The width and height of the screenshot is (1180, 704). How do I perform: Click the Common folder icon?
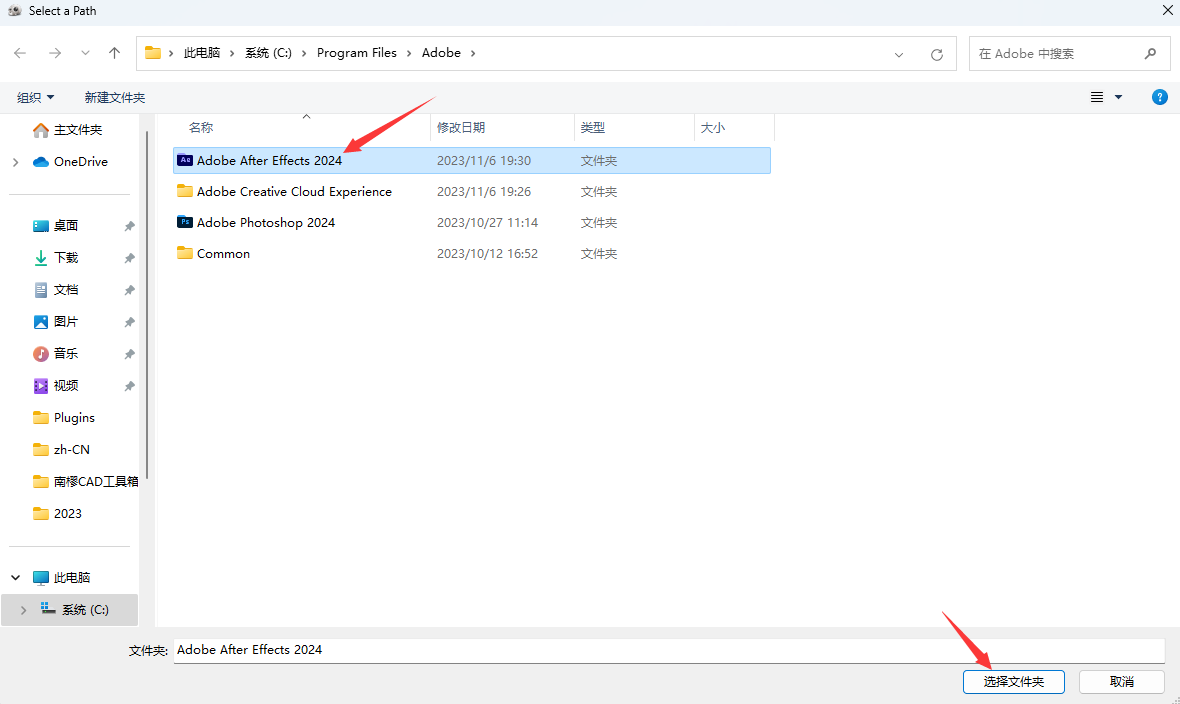[x=184, y=253]
